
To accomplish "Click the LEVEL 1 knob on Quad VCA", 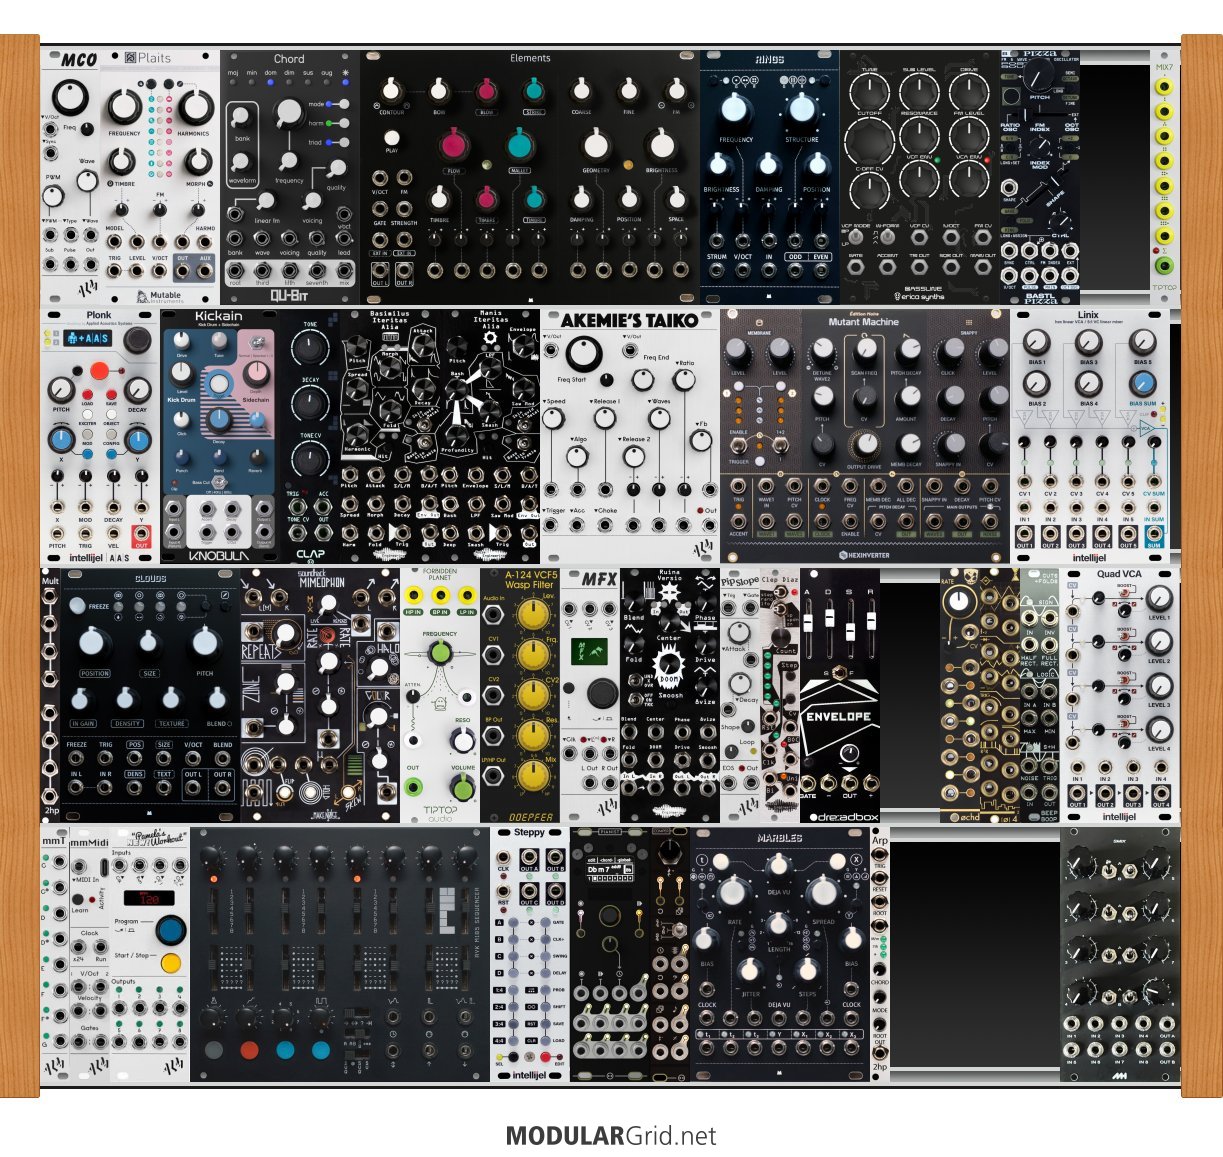I will tap(1159, 599).
